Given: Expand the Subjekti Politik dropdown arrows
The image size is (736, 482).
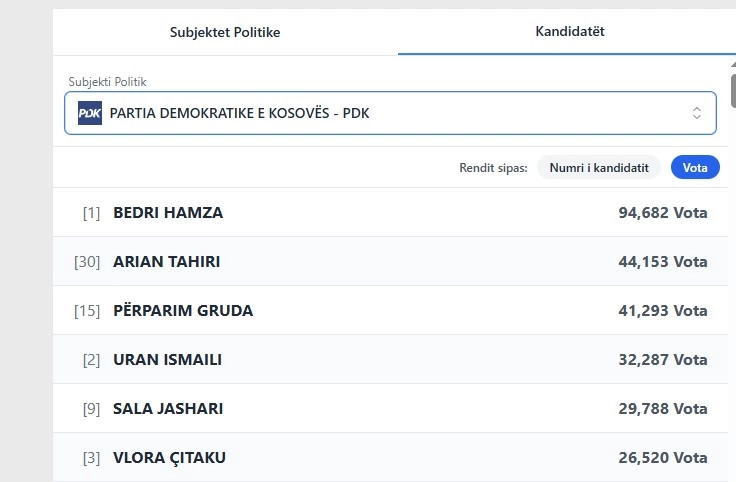Looking at the screenshot, I should pyautogui.click(x=697, y=113).
